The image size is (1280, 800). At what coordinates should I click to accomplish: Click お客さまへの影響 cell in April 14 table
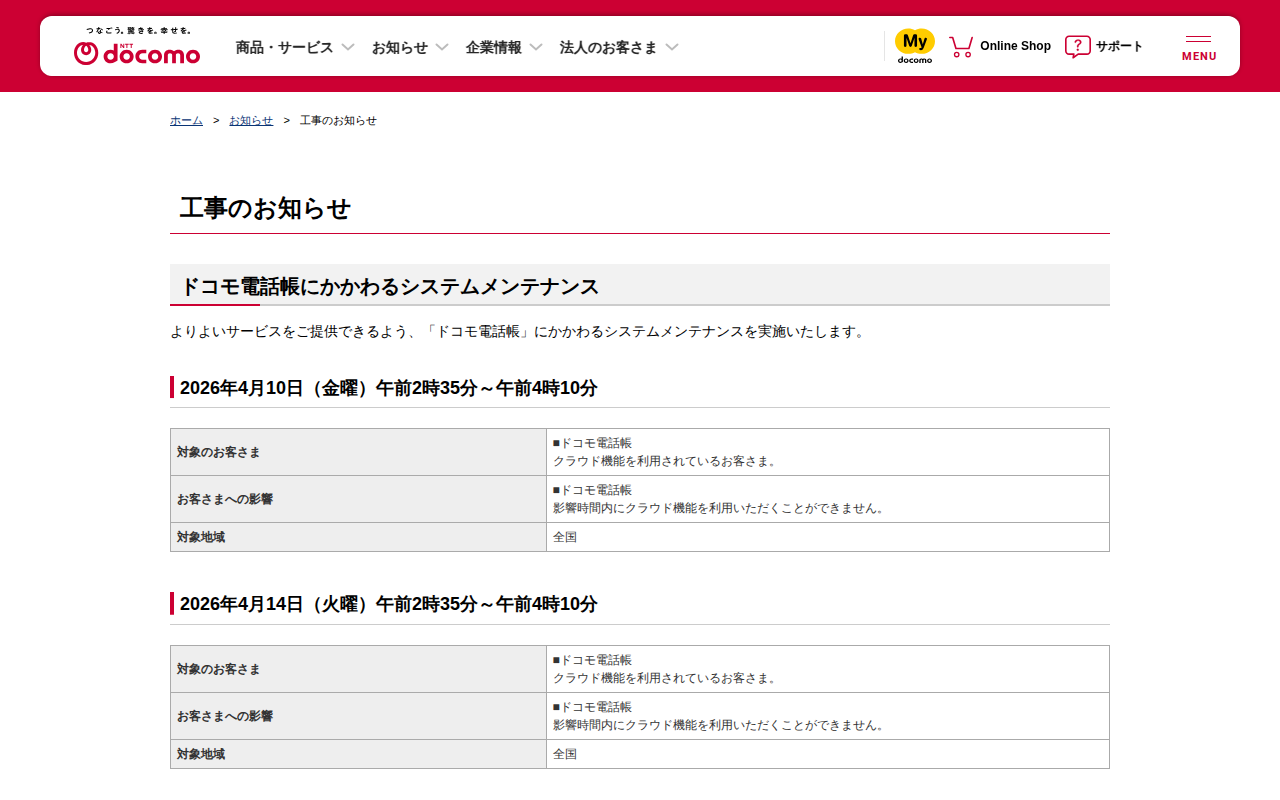(358, 716)
